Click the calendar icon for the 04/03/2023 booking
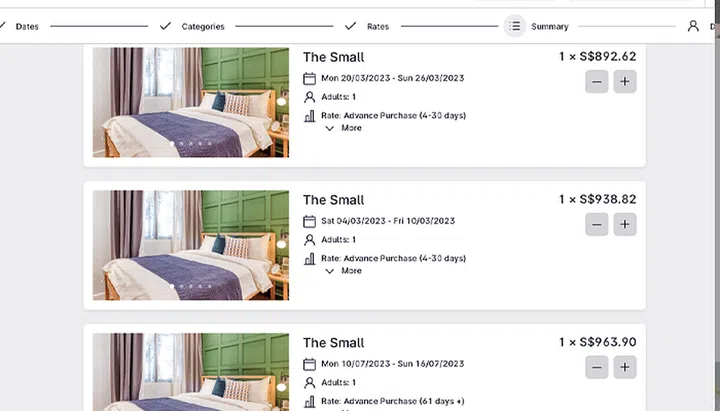Viewport: 720px width, 411px height. click(x=309, y=221)
